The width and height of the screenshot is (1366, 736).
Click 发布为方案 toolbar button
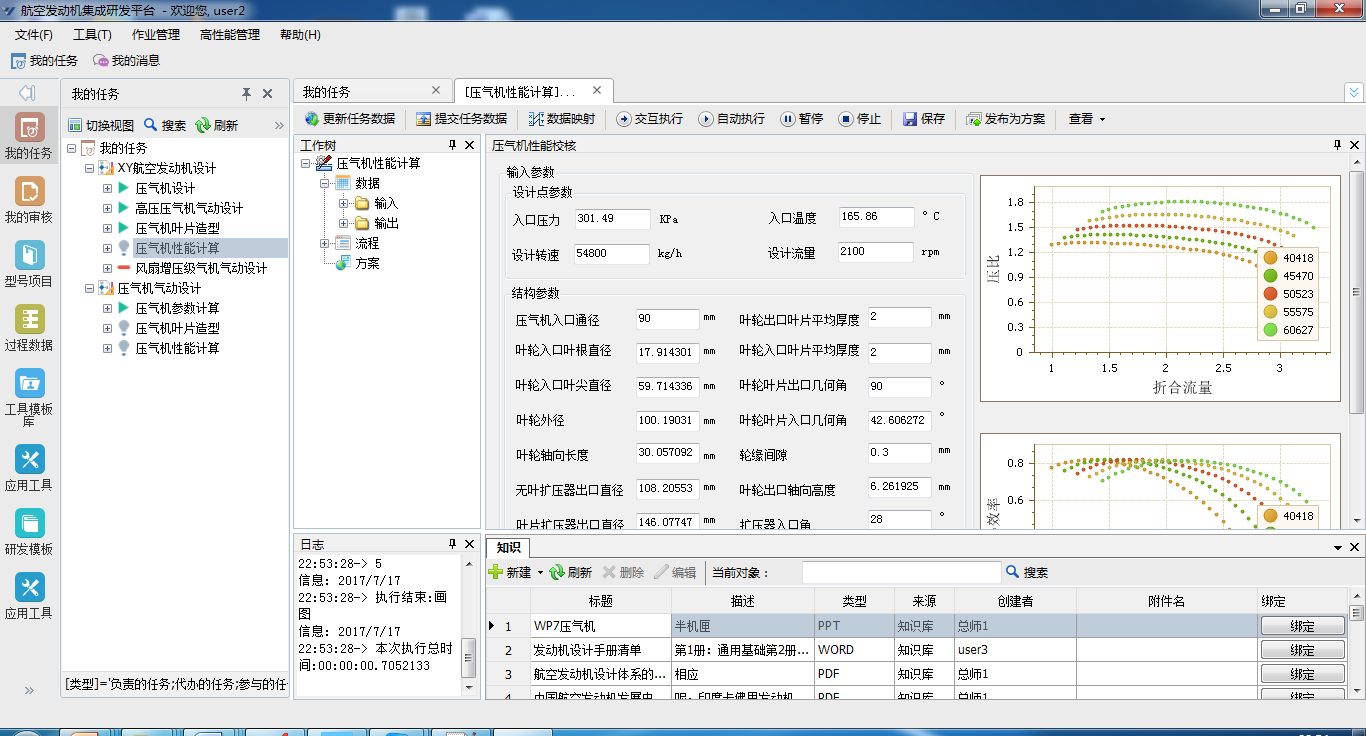[1005, 119]
